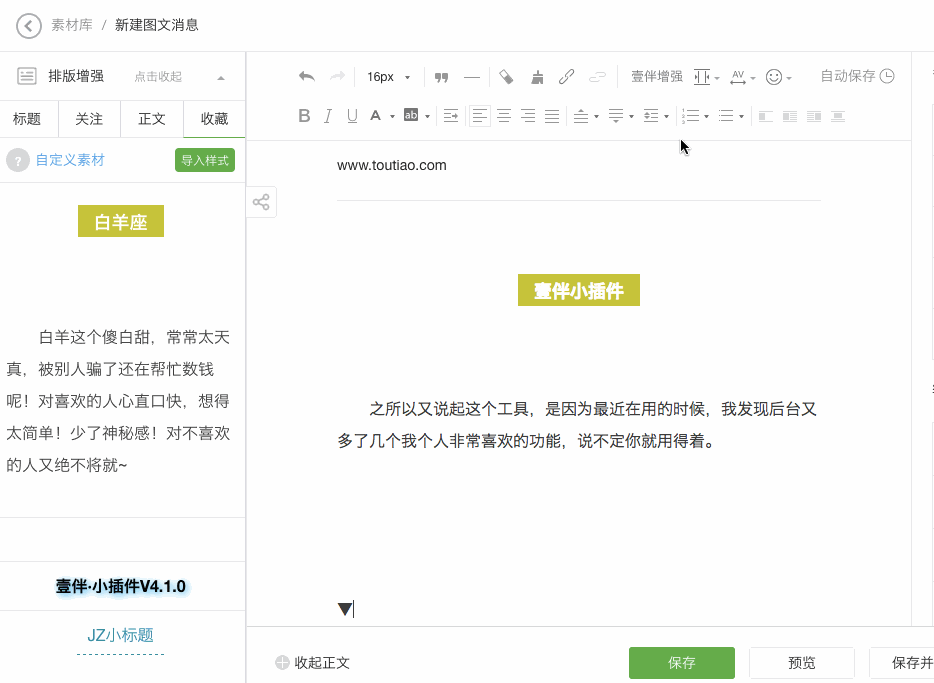This screenshot has height=683, width=934.
Task: Toggle italic text style
Action: (328, 116)
